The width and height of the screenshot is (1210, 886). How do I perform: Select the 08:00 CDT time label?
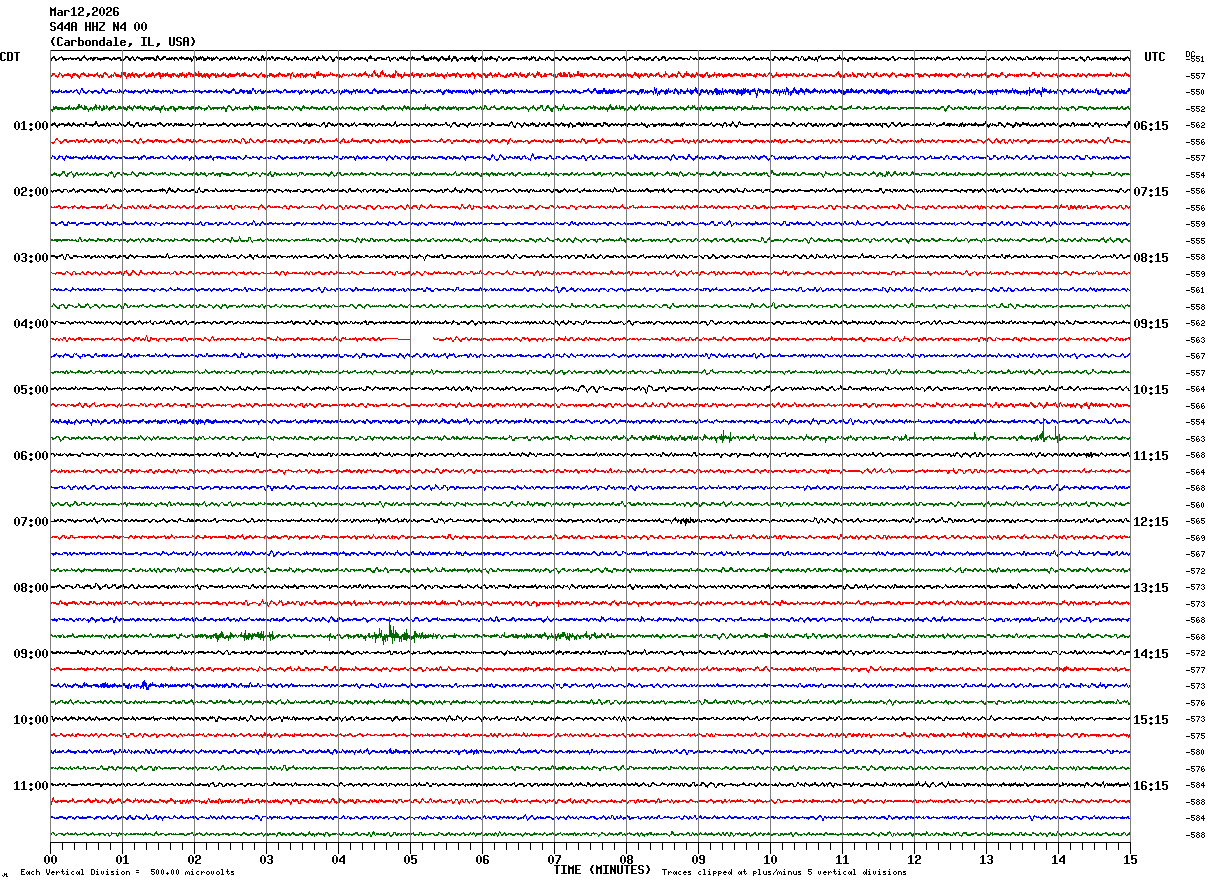tap(30, 588)
